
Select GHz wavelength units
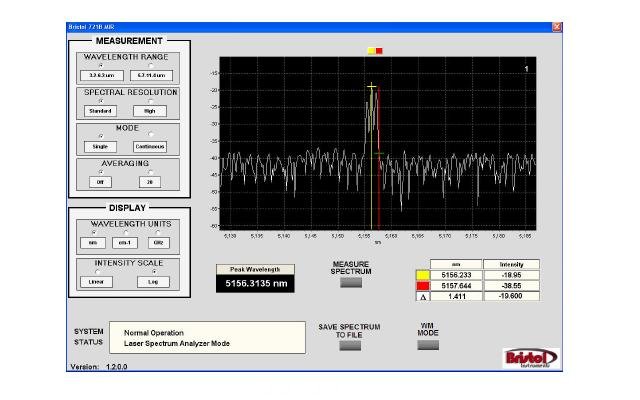157,243
